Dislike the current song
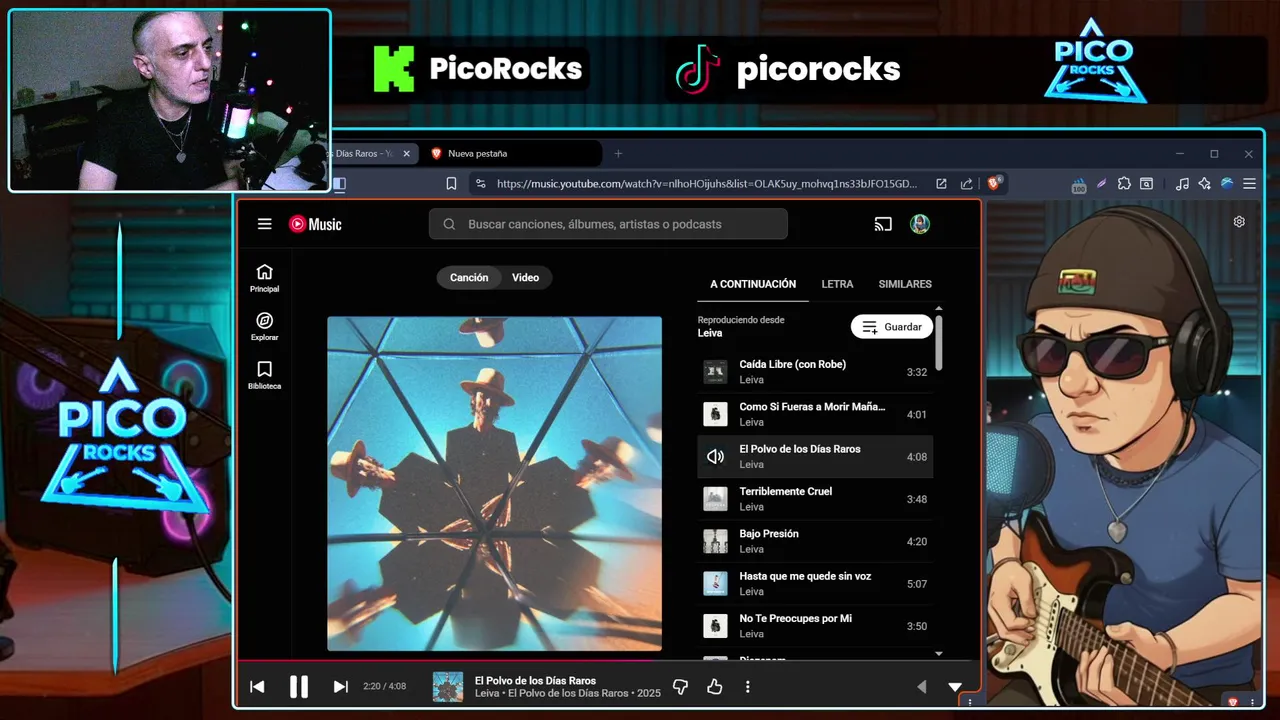The height and width of the screenshot is (720, 1280). click(x=681, y=687)
